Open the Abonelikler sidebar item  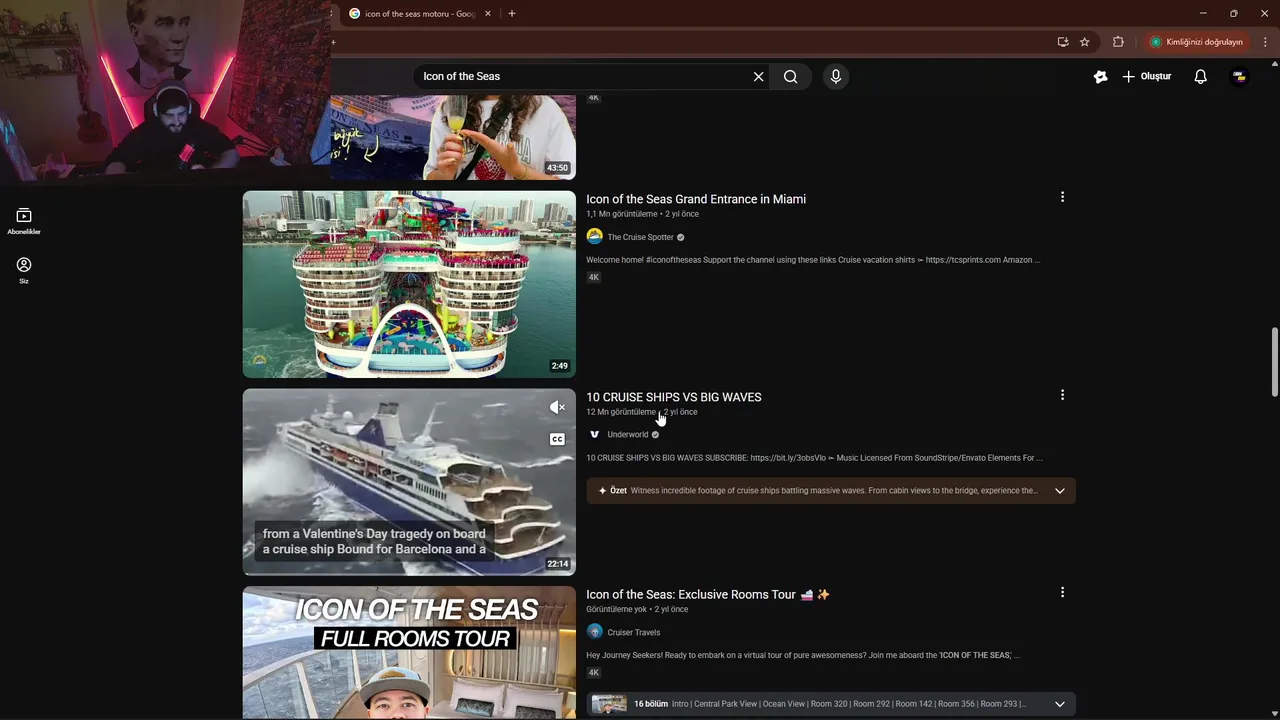tap(24, 221)
